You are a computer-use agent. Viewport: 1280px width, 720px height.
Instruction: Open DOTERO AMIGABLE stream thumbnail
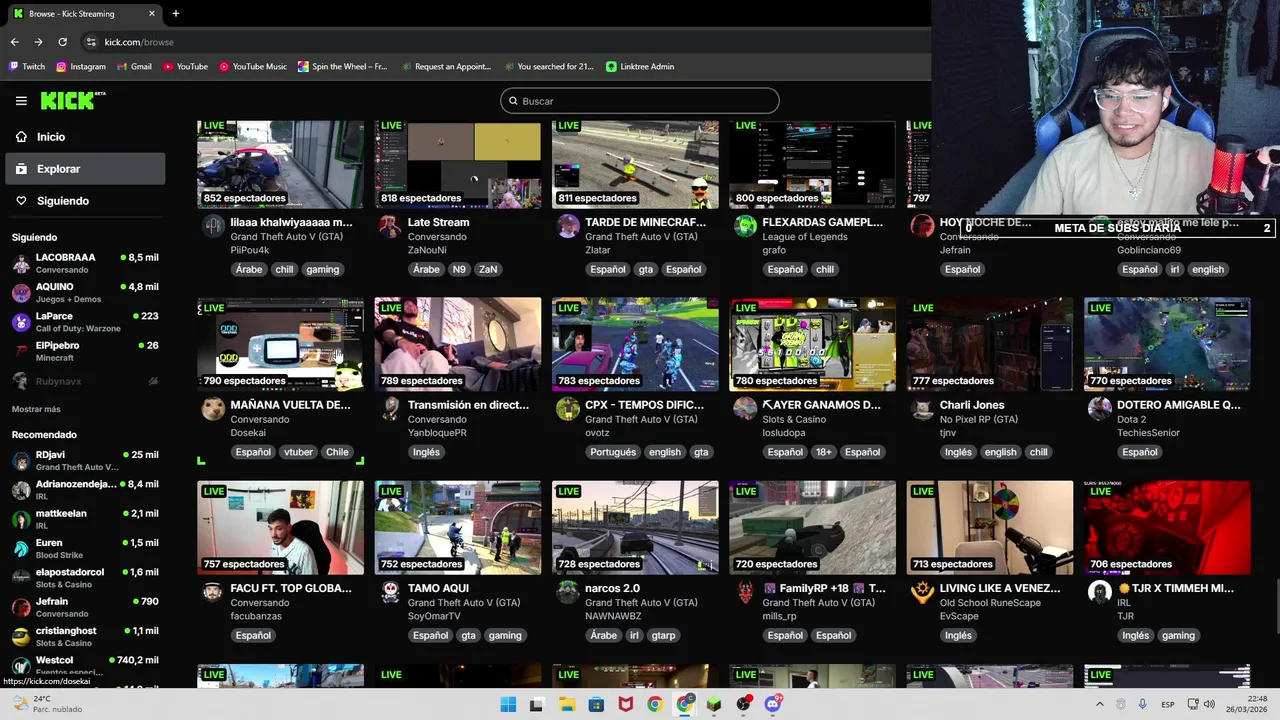tap(1167, 344)
